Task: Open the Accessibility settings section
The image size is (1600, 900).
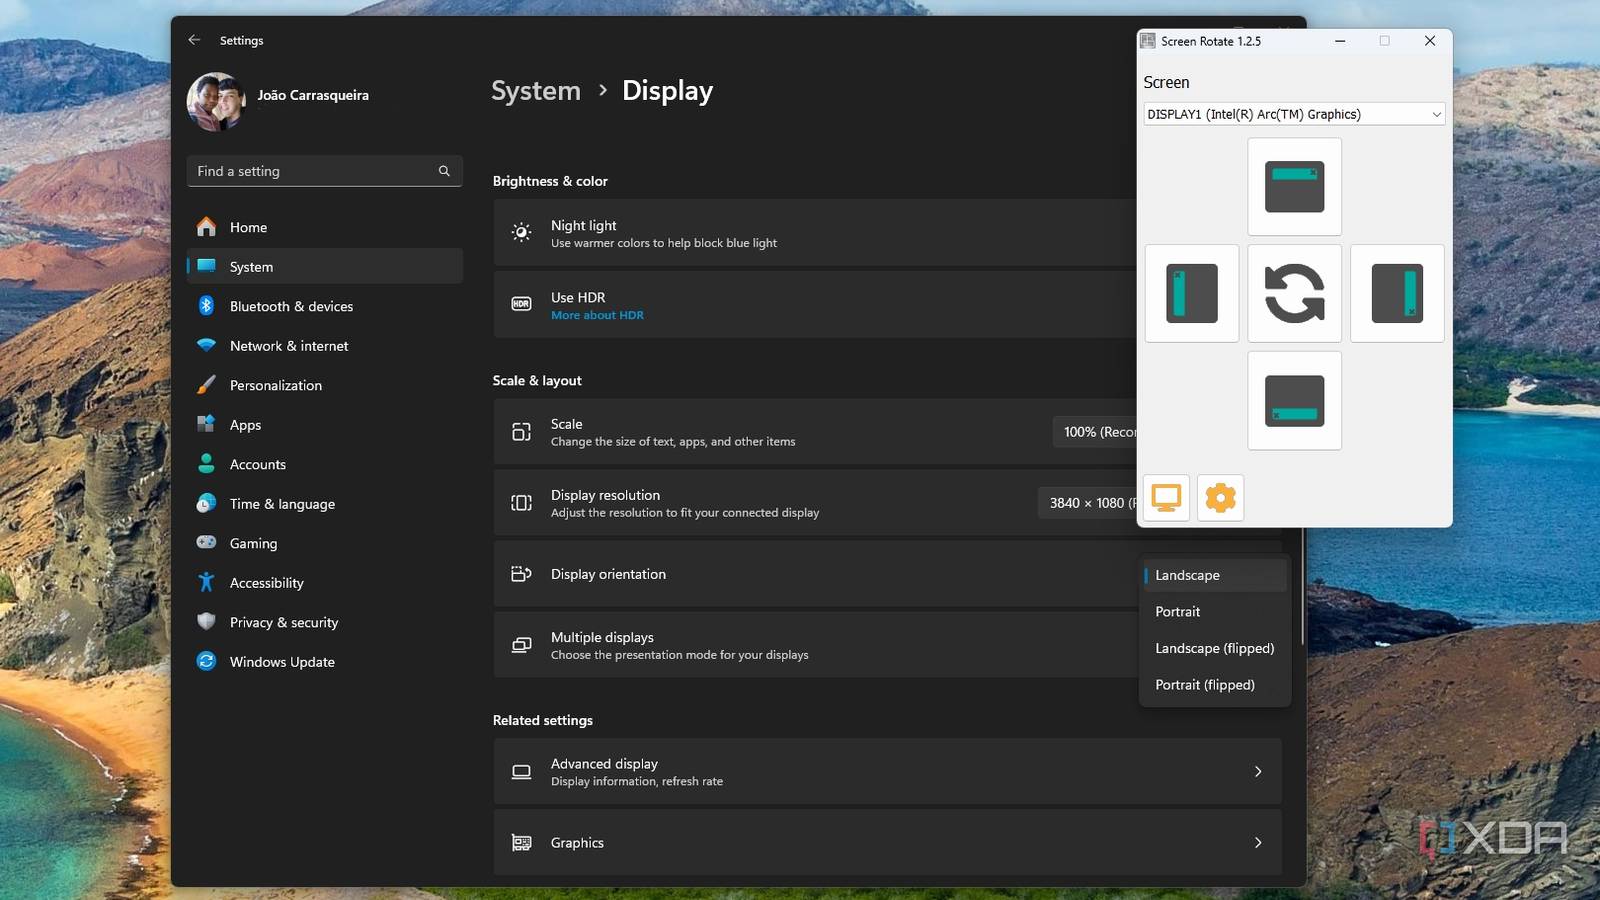Action: [266, 582]
